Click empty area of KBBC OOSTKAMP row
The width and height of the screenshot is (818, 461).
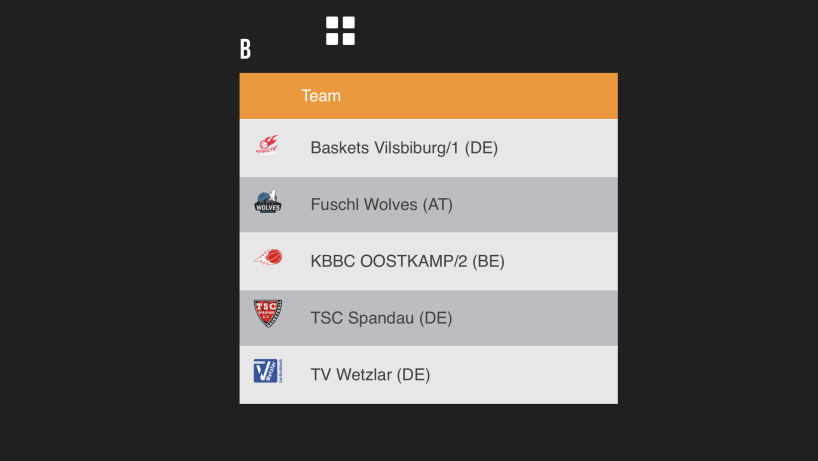click(x=563, y=261)
